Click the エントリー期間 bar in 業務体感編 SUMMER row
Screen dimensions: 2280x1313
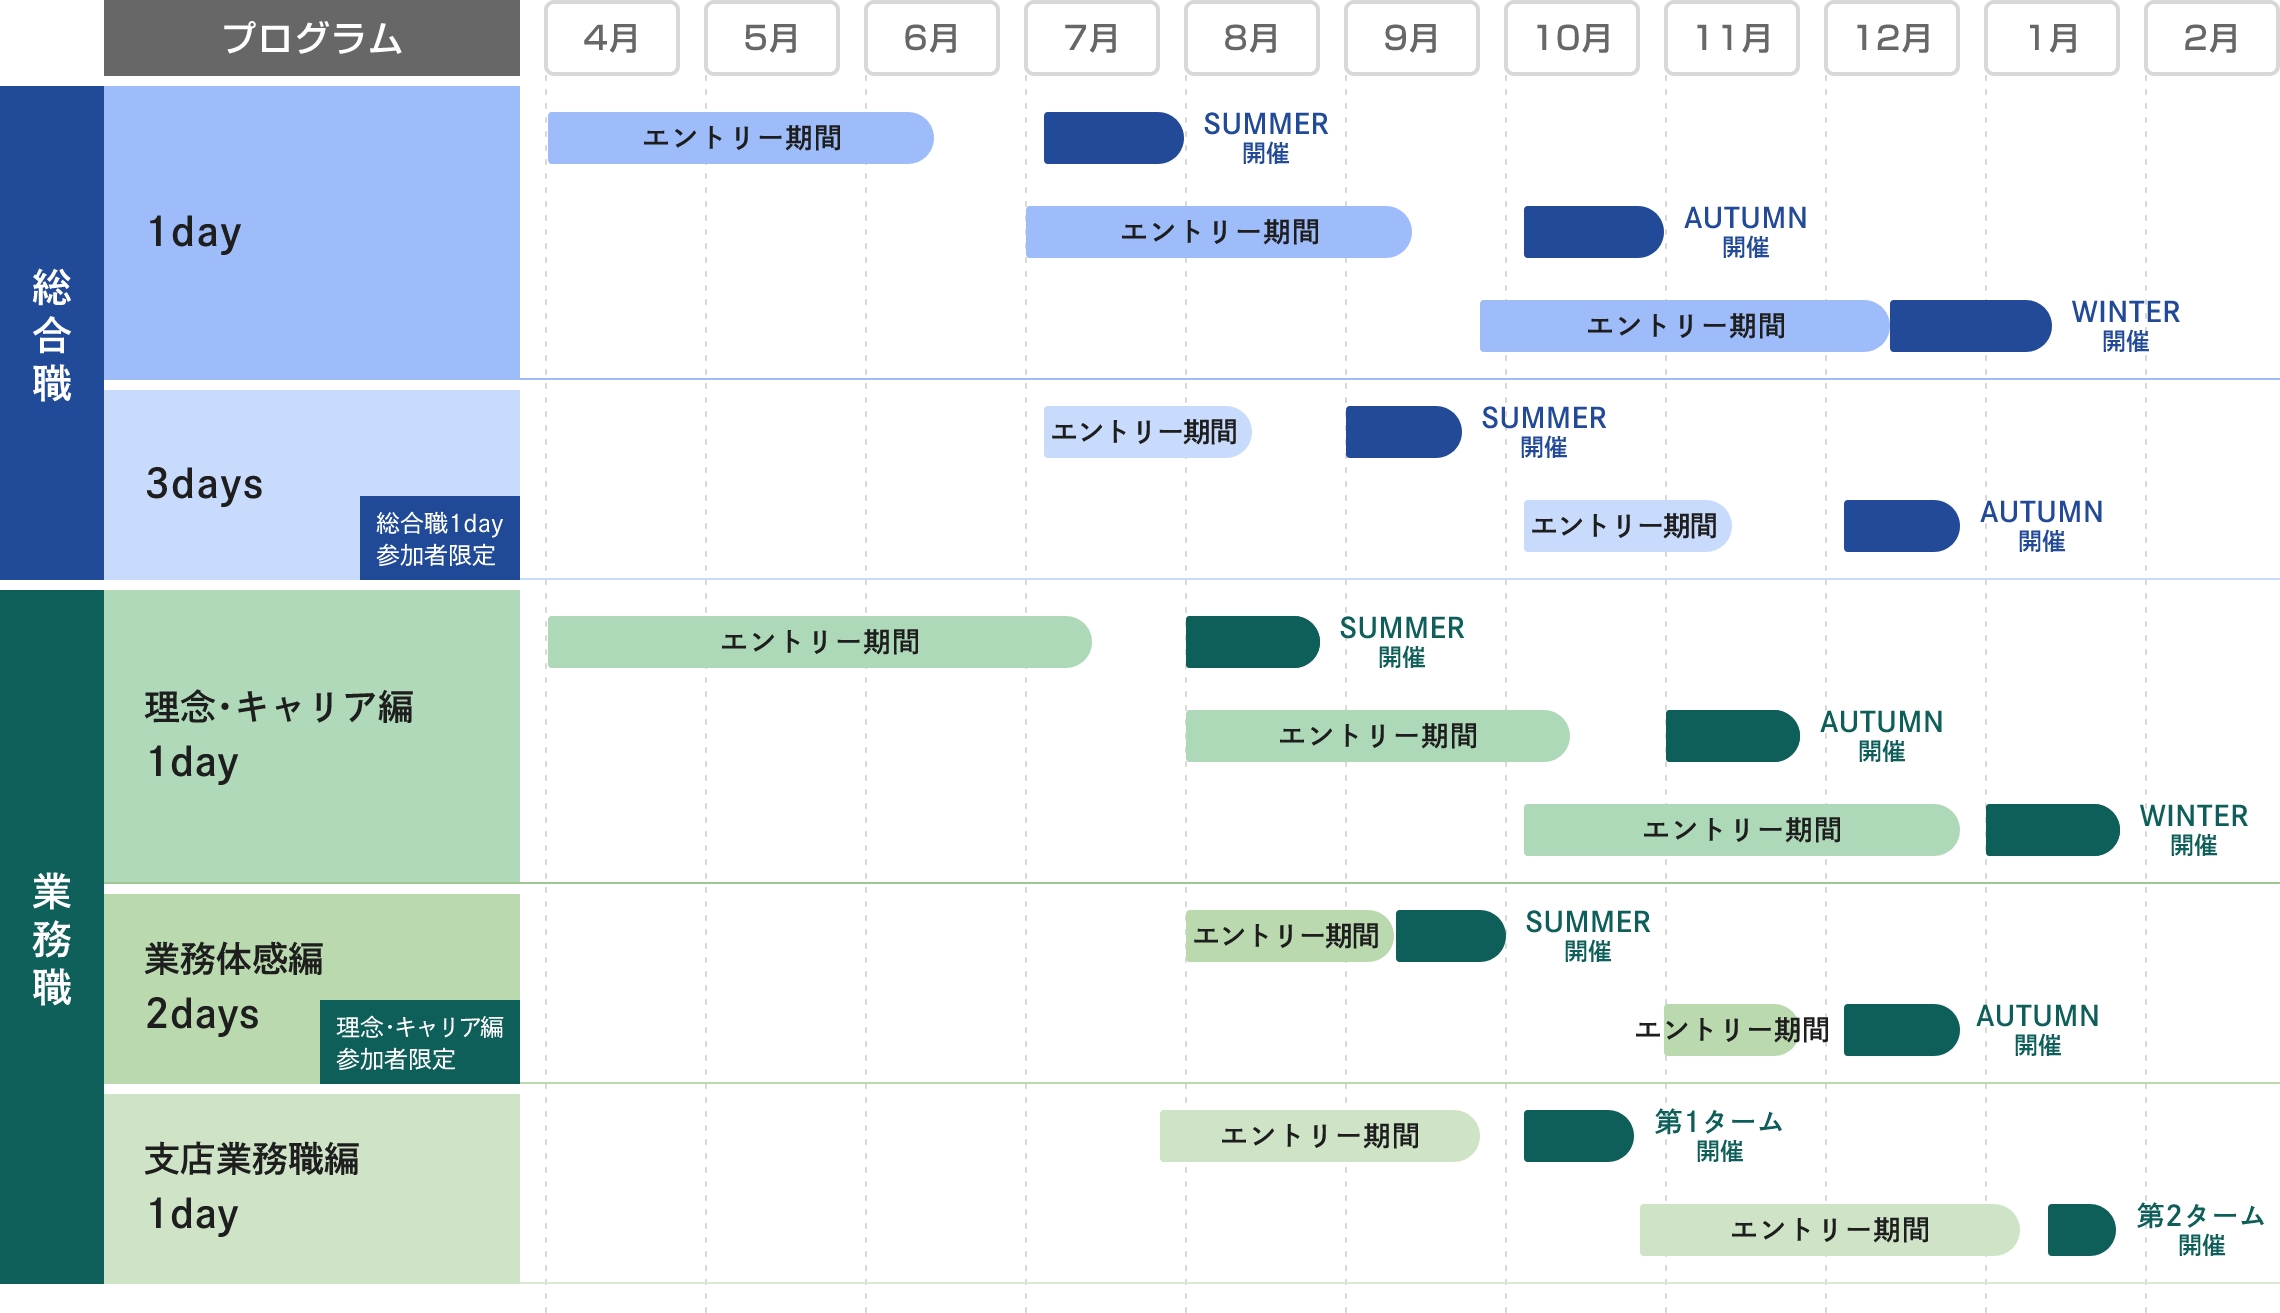[1290, 935]
